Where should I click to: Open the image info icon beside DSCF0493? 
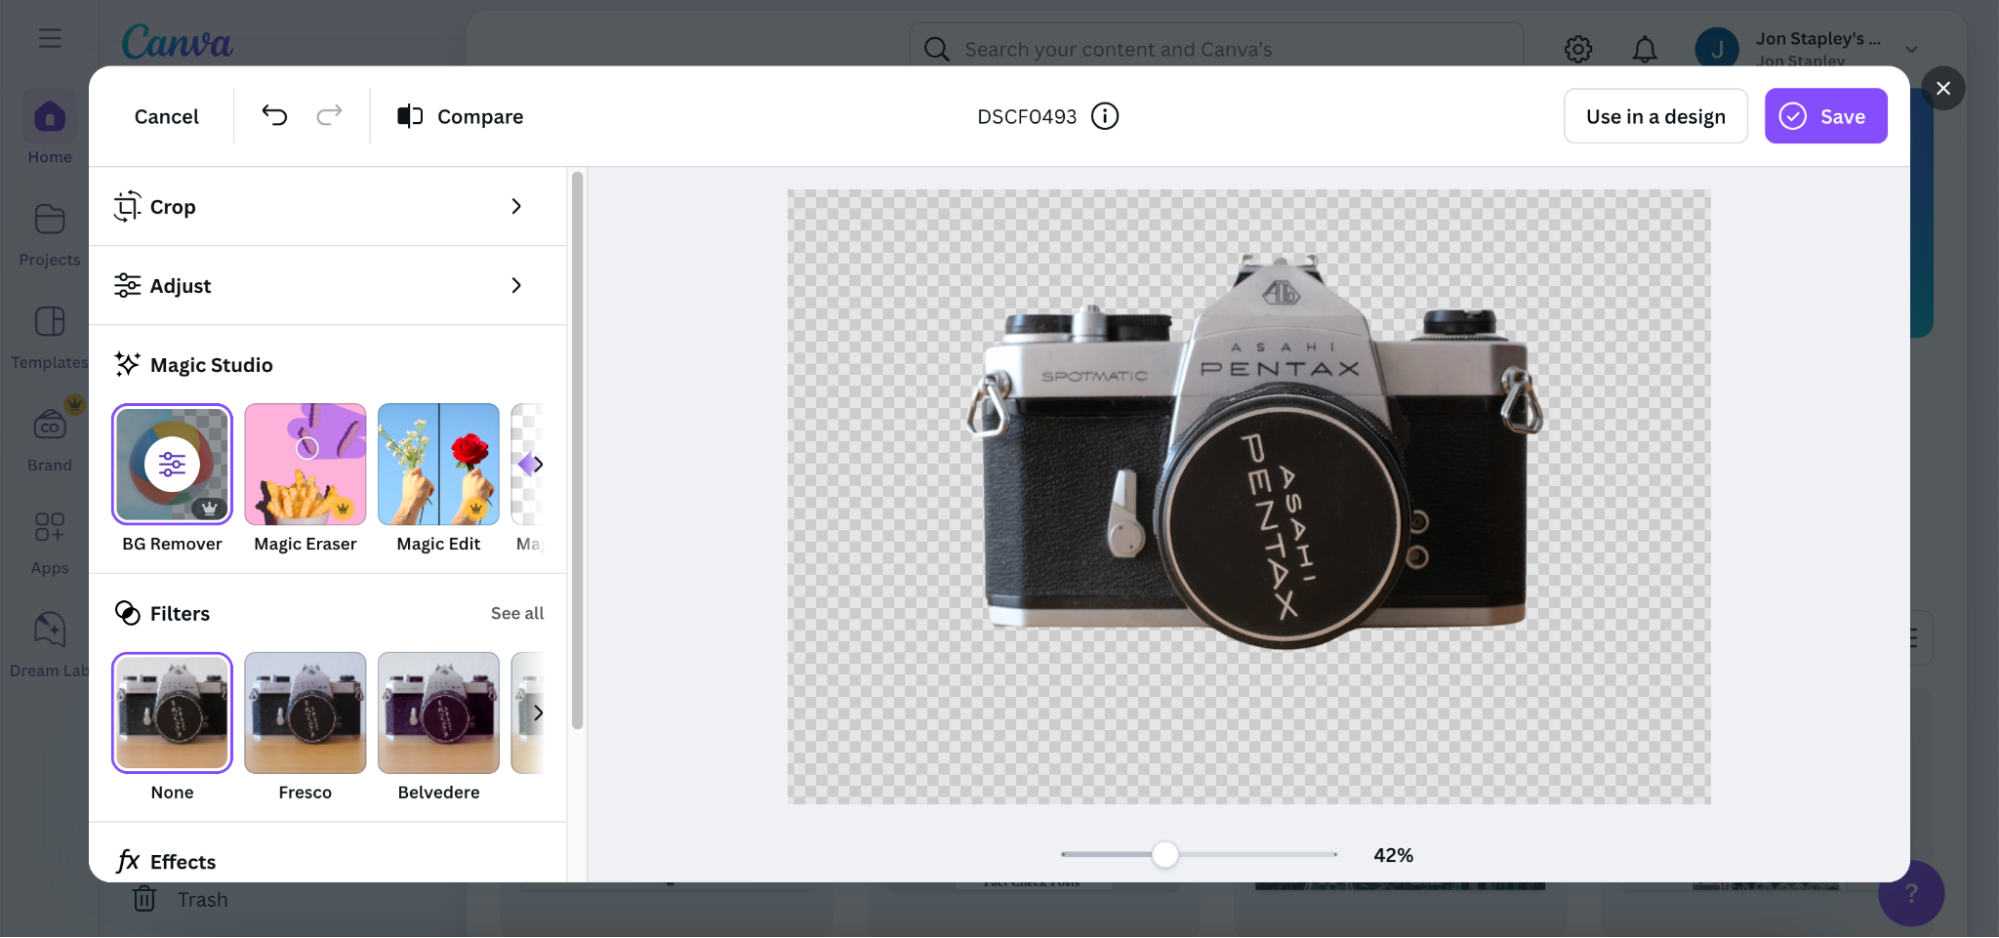(1105, 116)
